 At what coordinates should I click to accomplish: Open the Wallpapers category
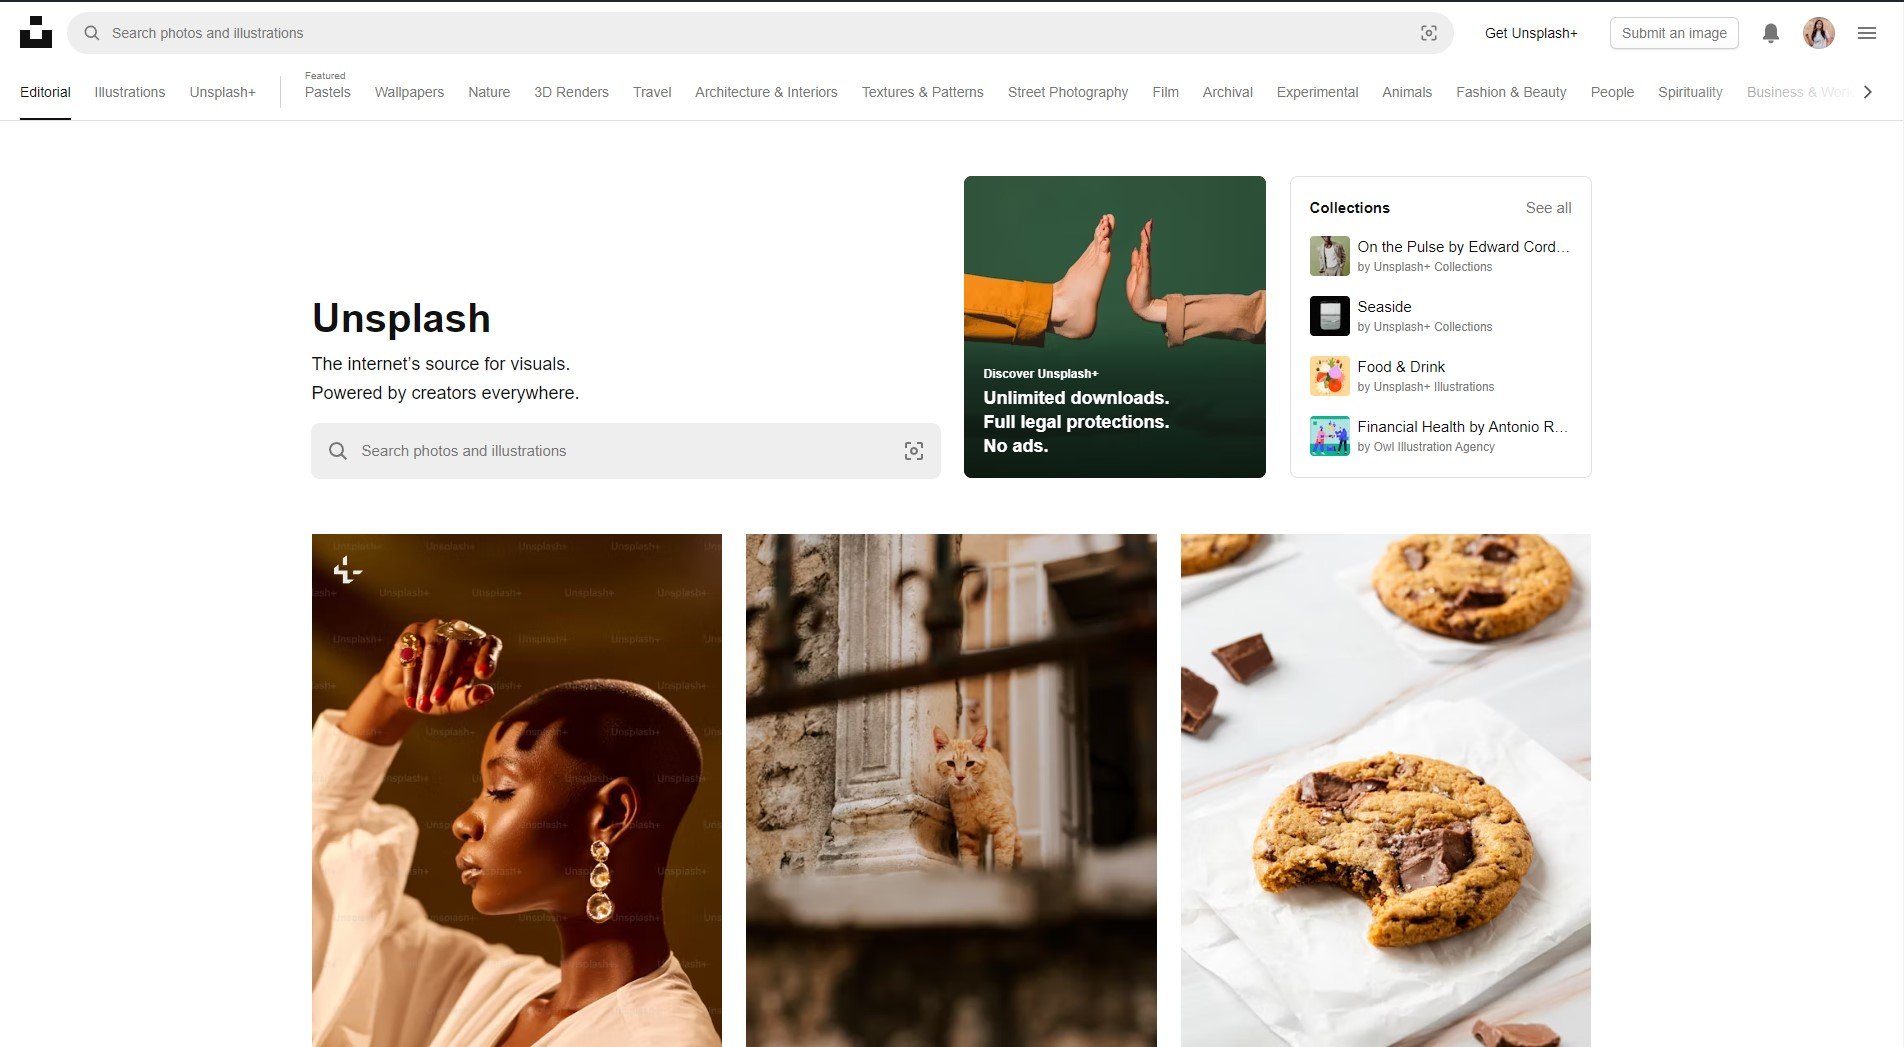pos(409,92)
